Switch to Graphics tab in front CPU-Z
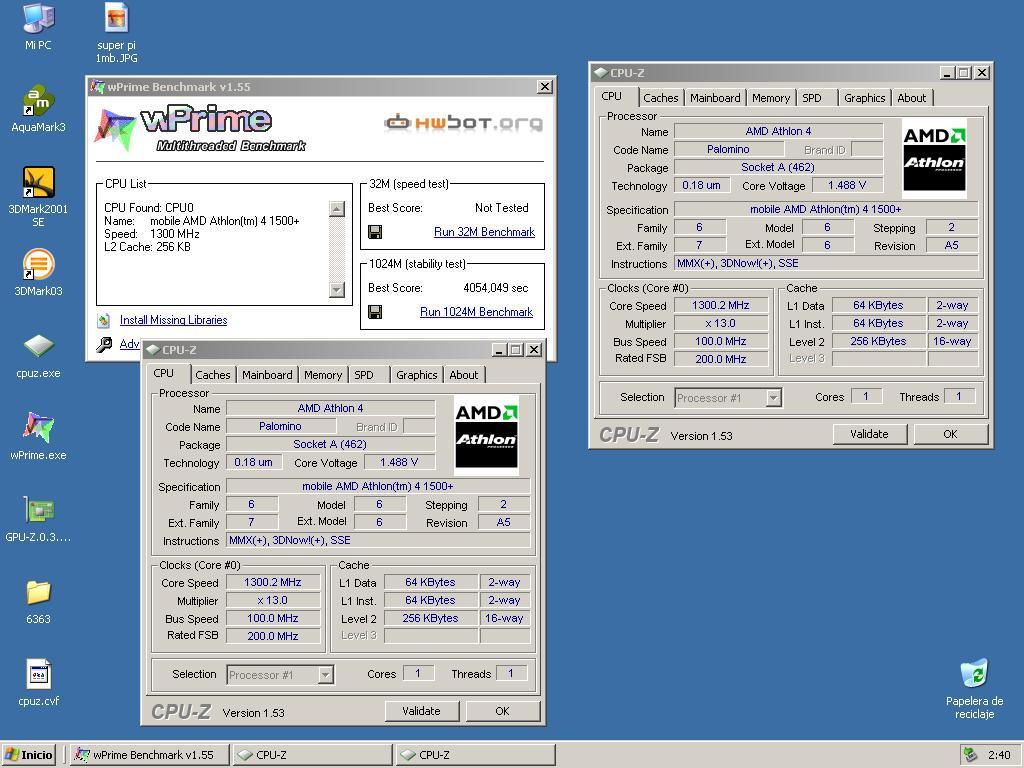Image resolution: width=1024 pixels, height=768 pixels. [417, 375]
